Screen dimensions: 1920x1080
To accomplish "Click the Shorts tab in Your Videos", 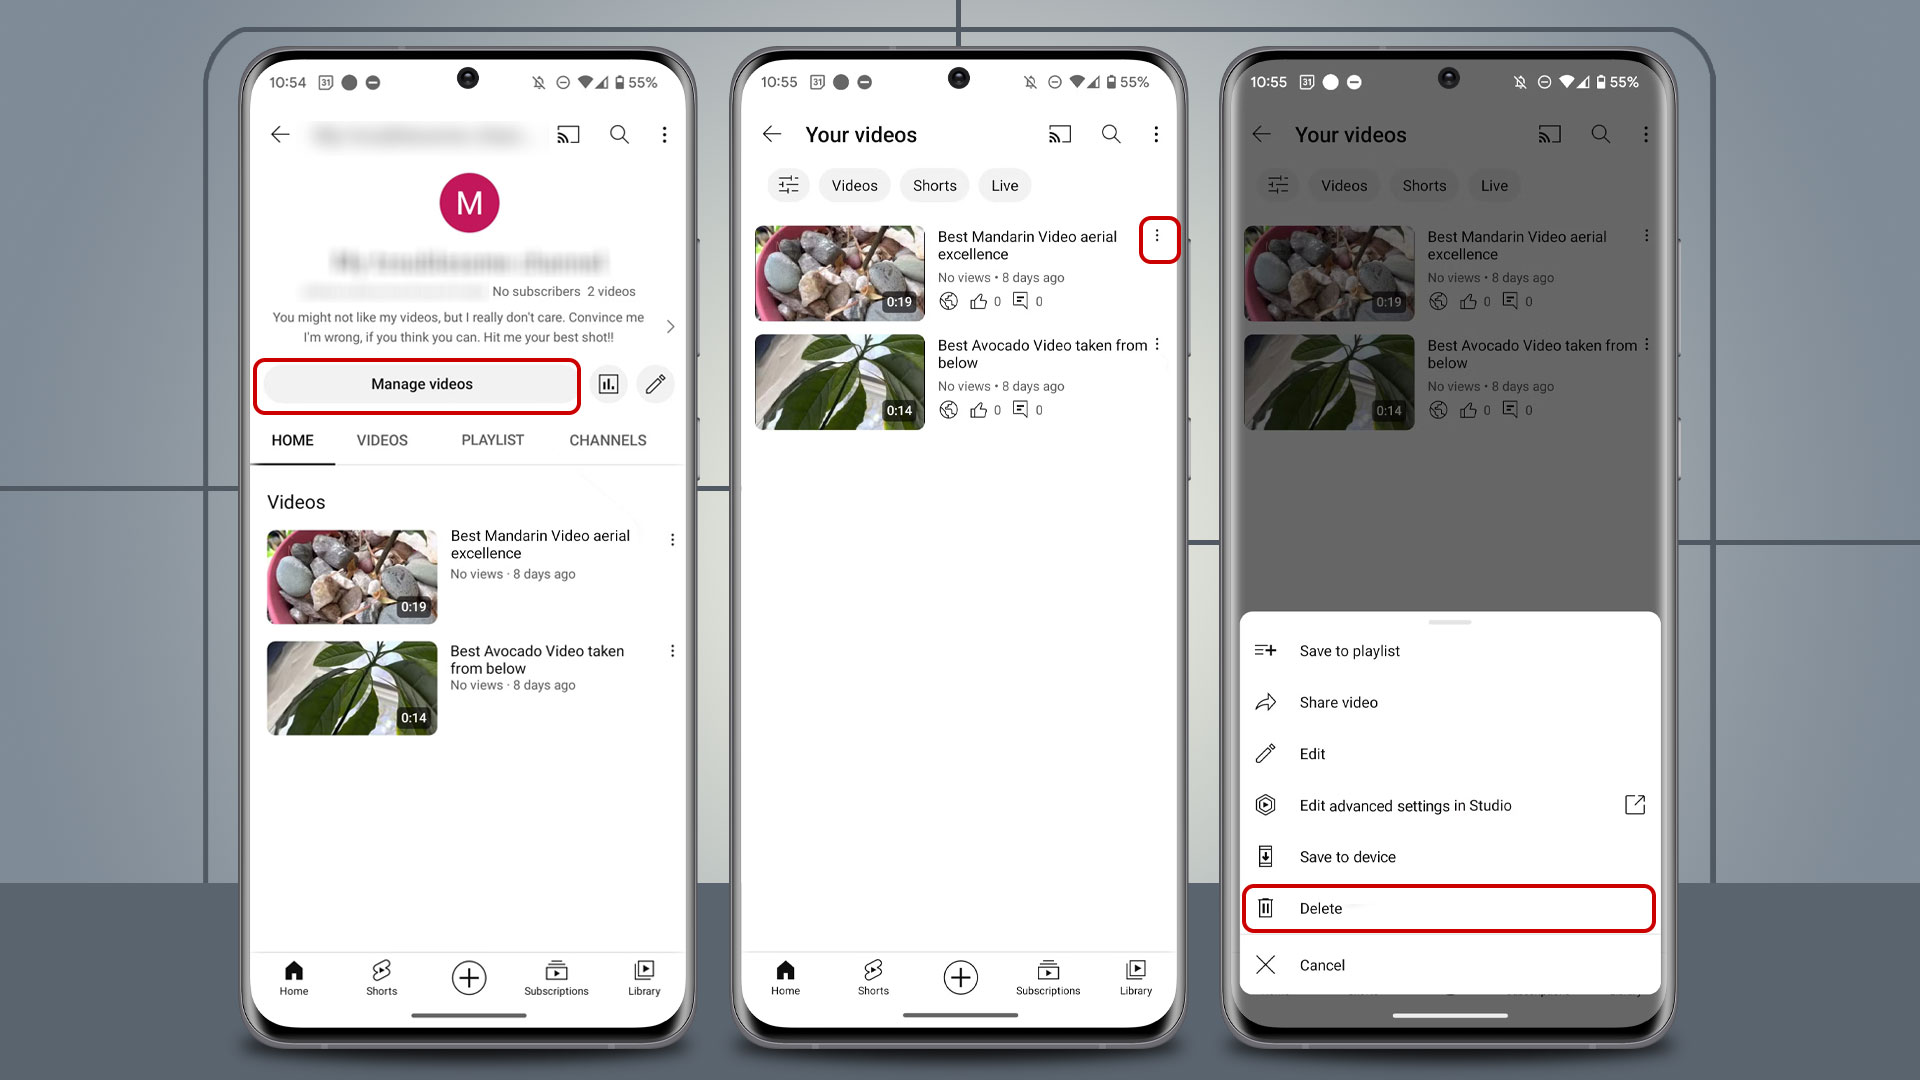I will [935, 185].
